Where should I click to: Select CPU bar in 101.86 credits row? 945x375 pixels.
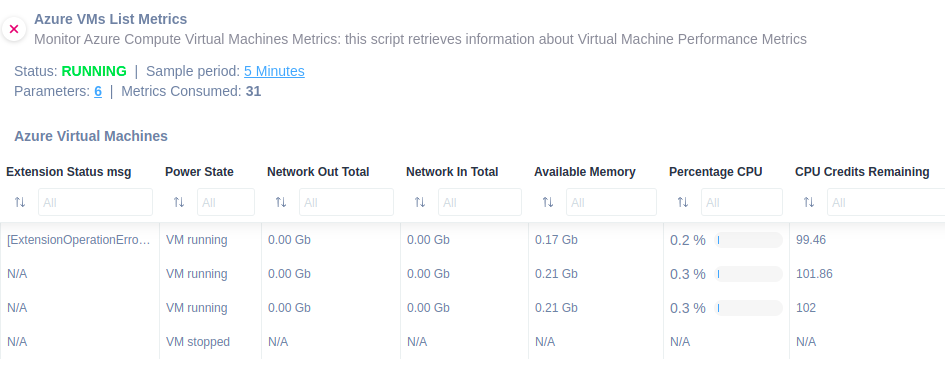(749, 274)
